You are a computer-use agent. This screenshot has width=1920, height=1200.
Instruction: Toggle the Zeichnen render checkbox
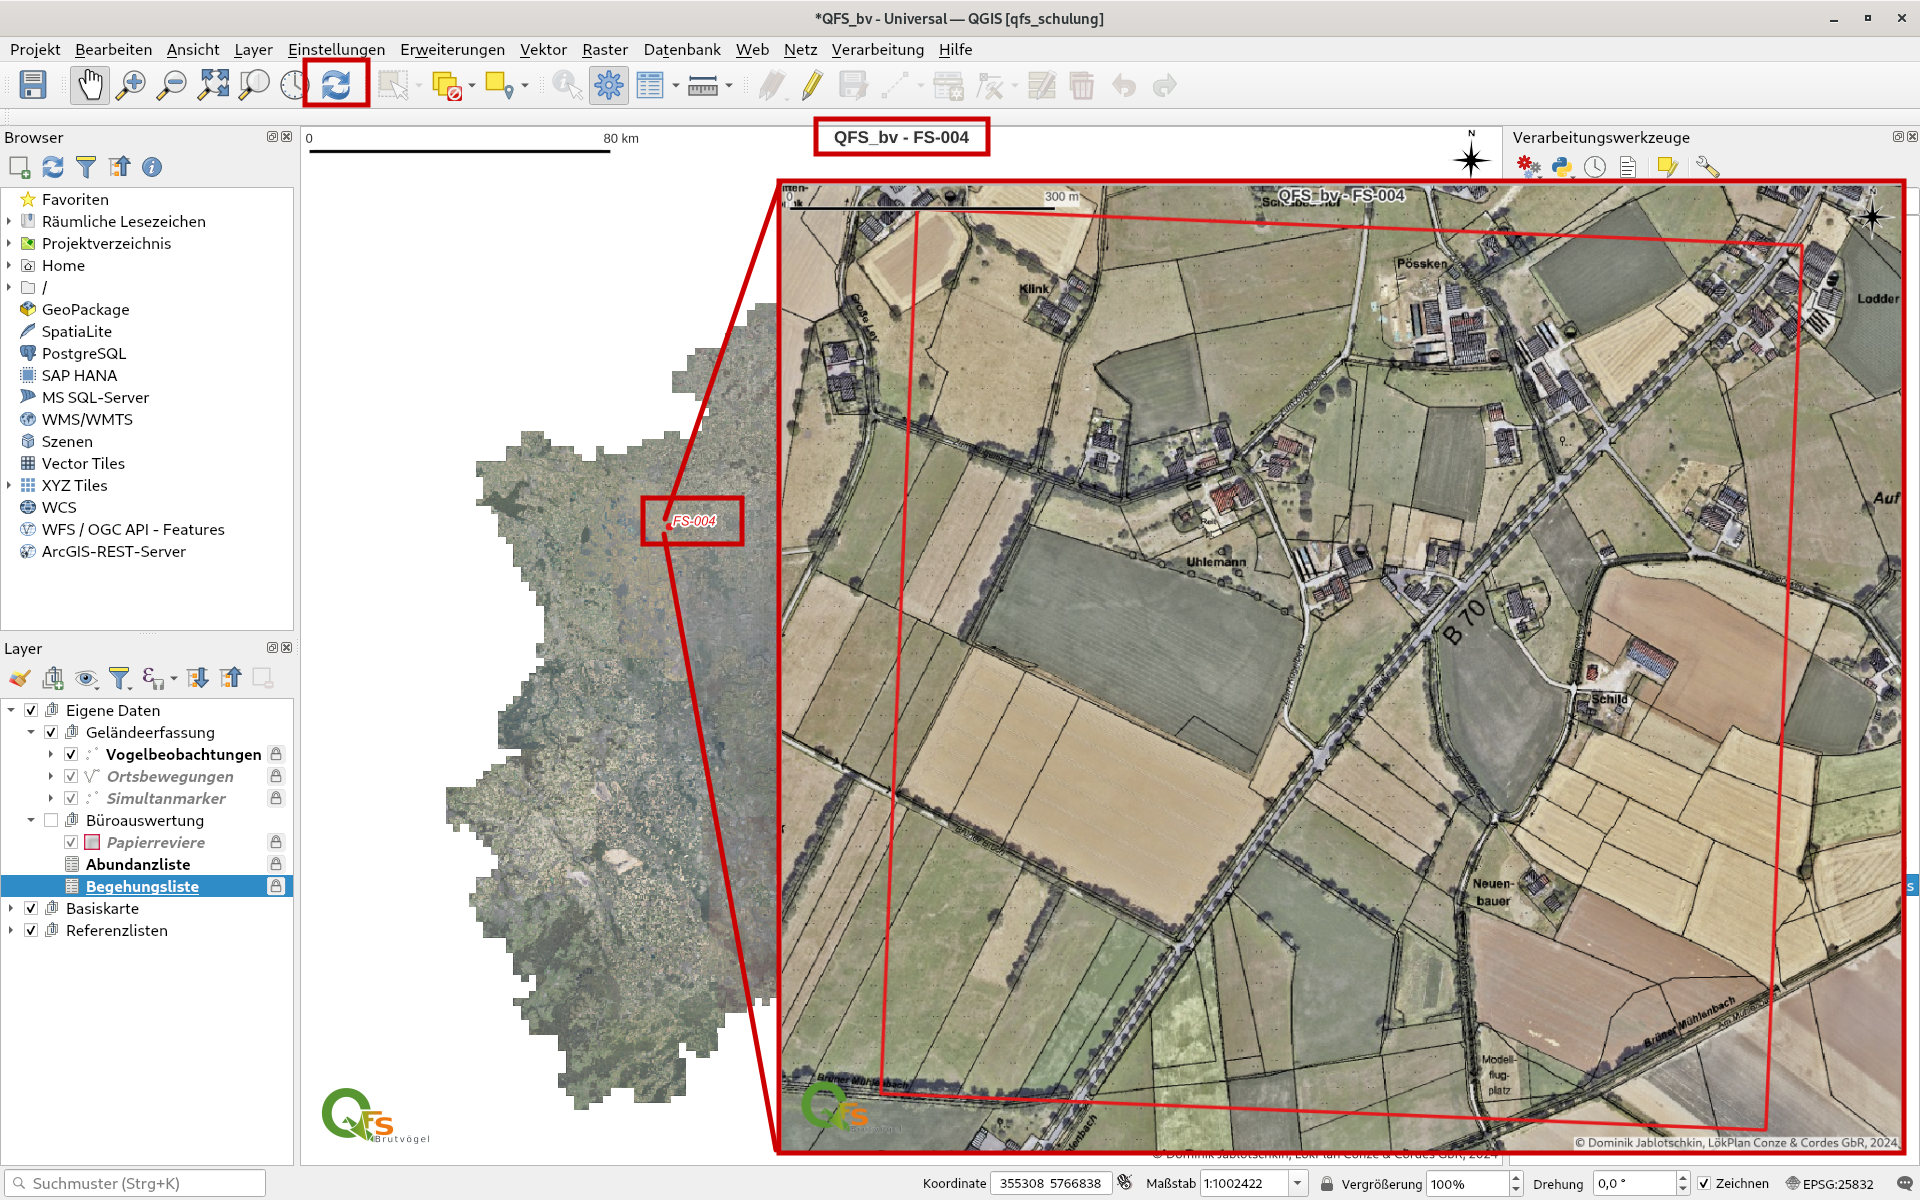(x=1704, y=1183)
